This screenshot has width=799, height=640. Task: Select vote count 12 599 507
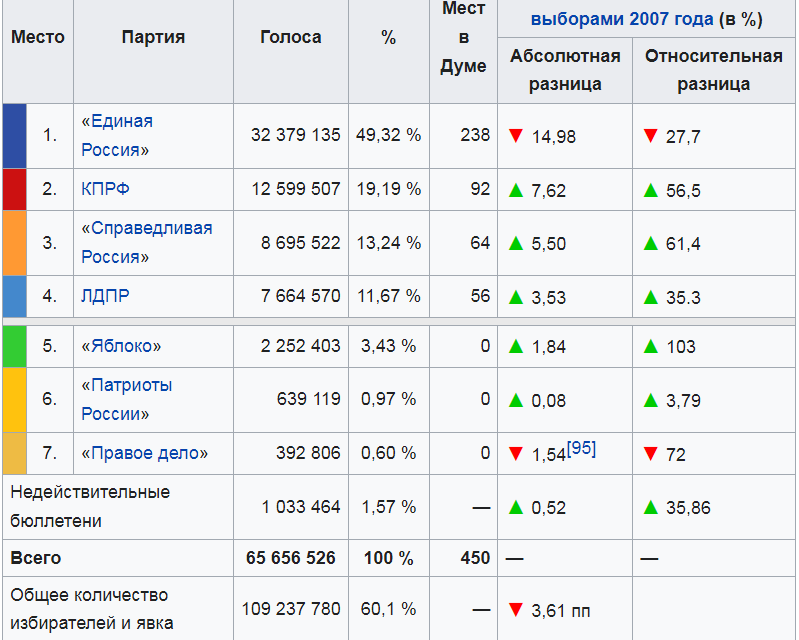pyautogui.click(x=296, y=189)
